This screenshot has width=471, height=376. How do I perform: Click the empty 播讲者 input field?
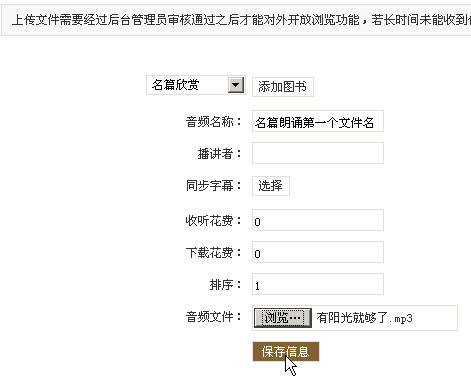[x=318, y=153]
